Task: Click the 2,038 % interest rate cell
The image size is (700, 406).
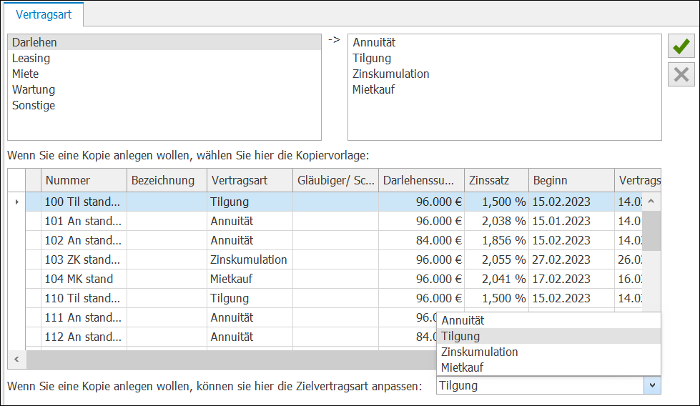Action: 496,221
